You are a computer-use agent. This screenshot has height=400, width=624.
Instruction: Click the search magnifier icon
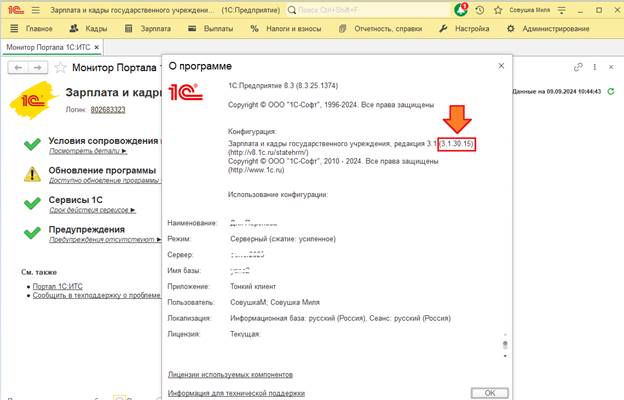[292, 10]
